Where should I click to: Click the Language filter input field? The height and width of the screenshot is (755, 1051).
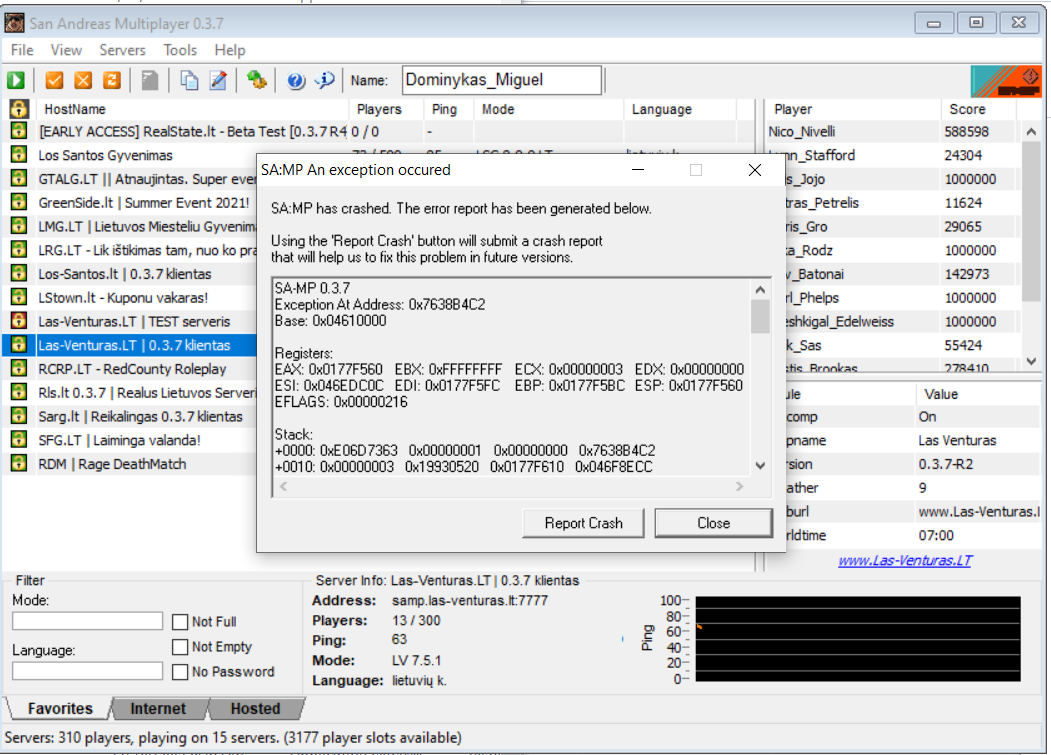pos(87,671)
